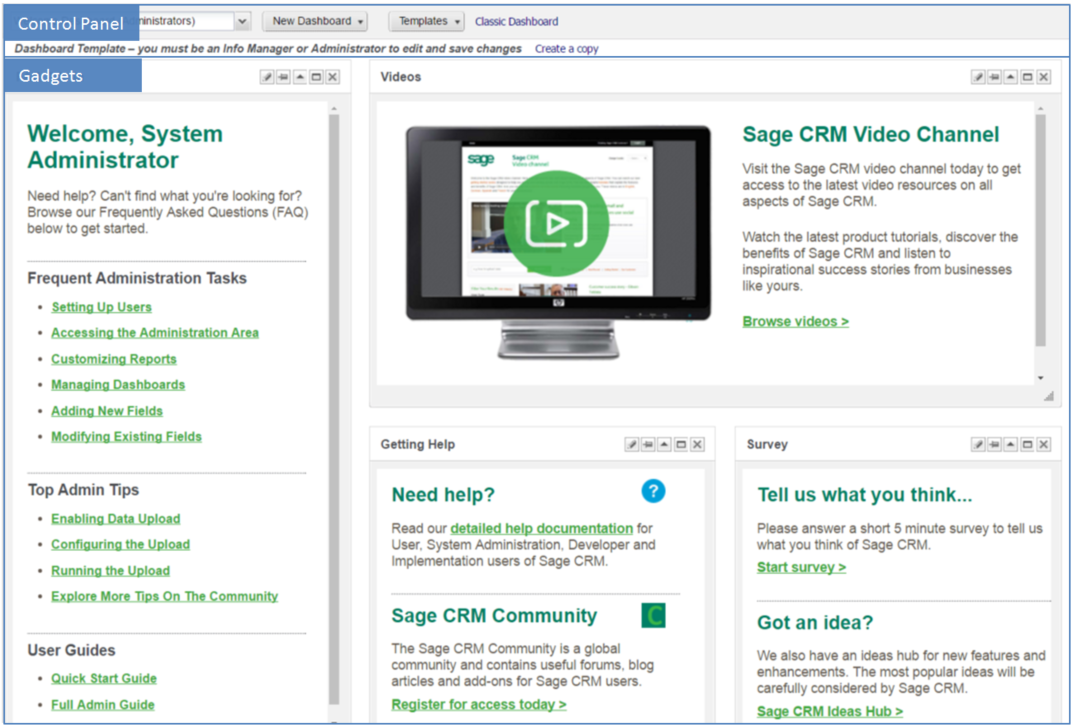Click the pin icon on the Videos gadget

click(995, 77)
